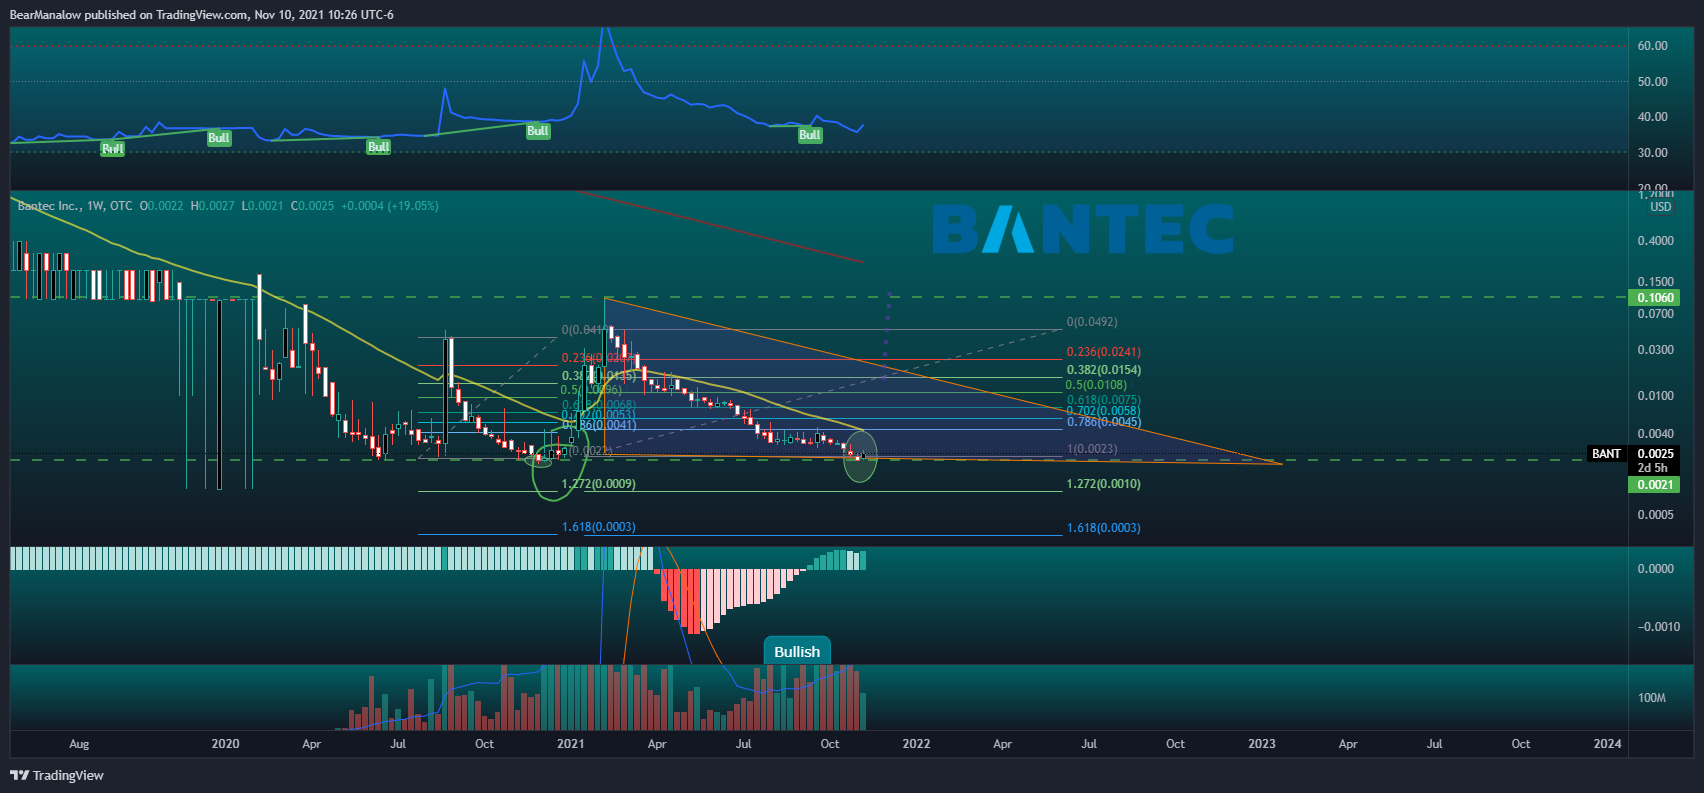
Task: Click the 0.0300 price axis value
Action: pyautogui.click(x=1655, y=350)
